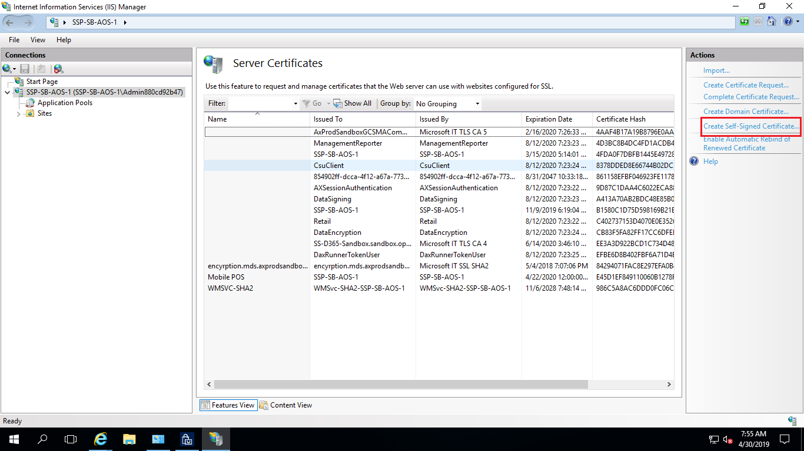This screenshot has height=451, width=804.
Task: Click the Go filter button
Action: click(x=312, y=104)
